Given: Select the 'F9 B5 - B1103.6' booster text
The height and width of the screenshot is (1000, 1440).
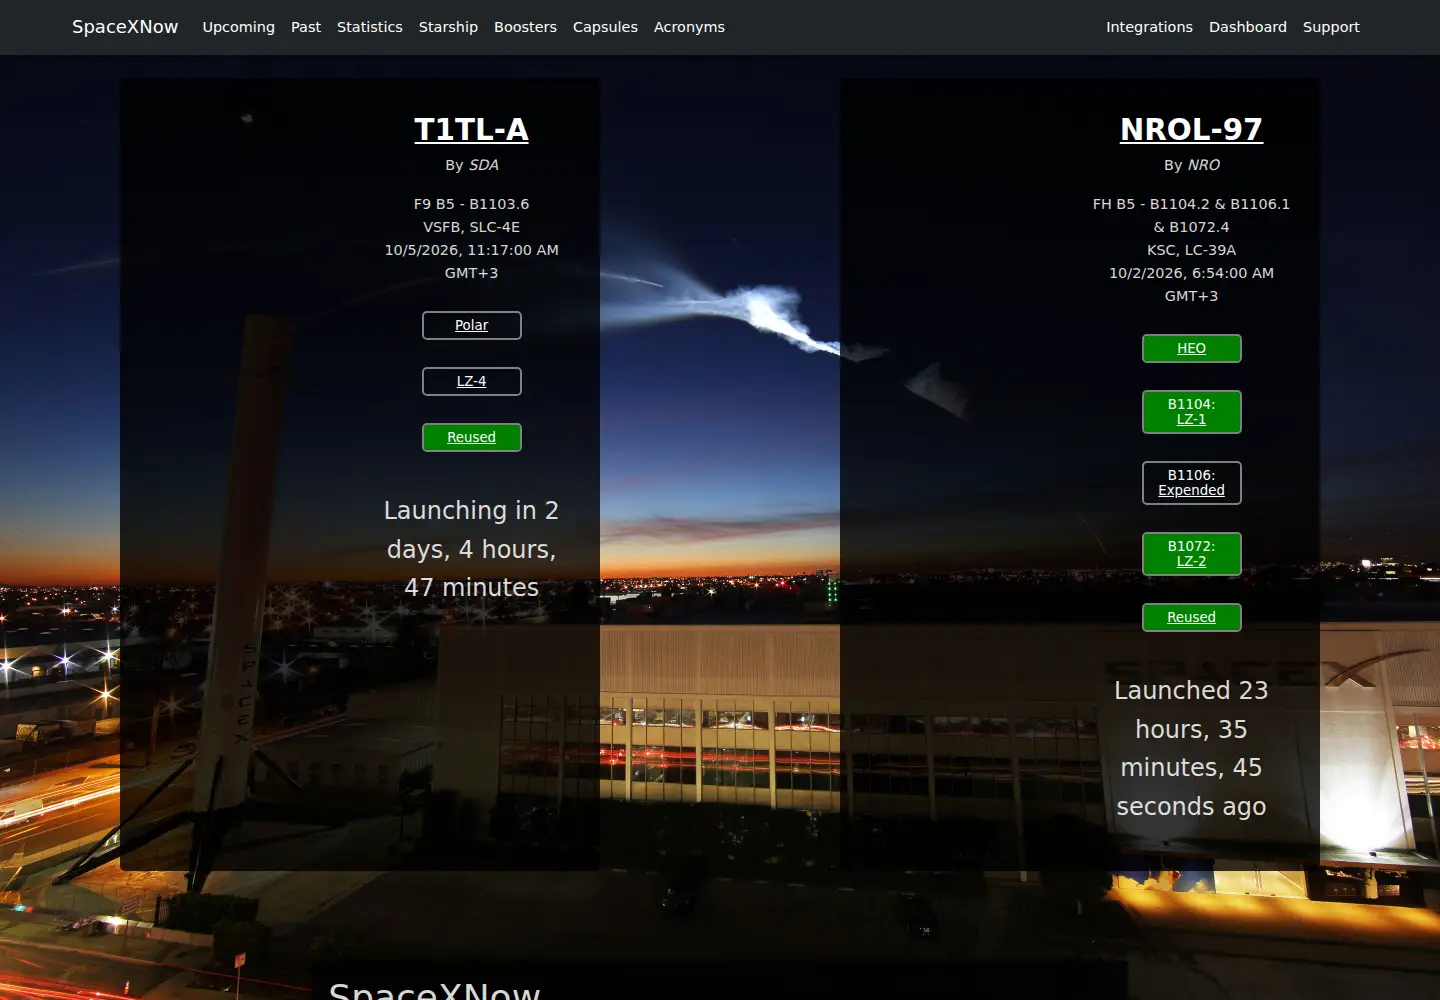Looking at the screenshot, I should [471, 204].
